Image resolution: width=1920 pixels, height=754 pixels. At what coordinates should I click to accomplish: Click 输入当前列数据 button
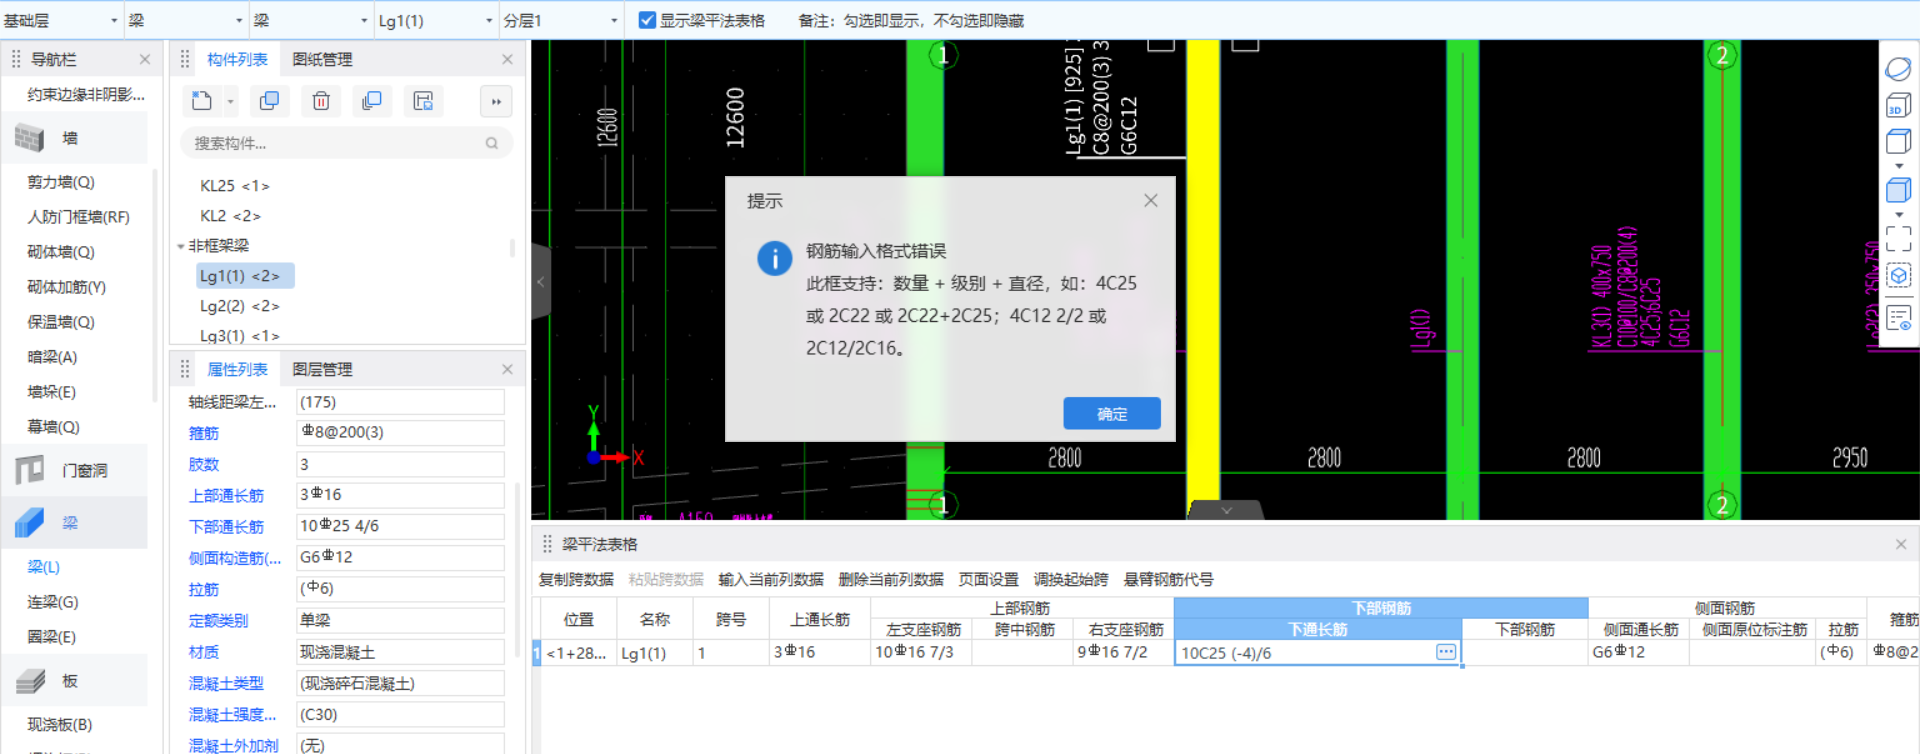[771, 579]
